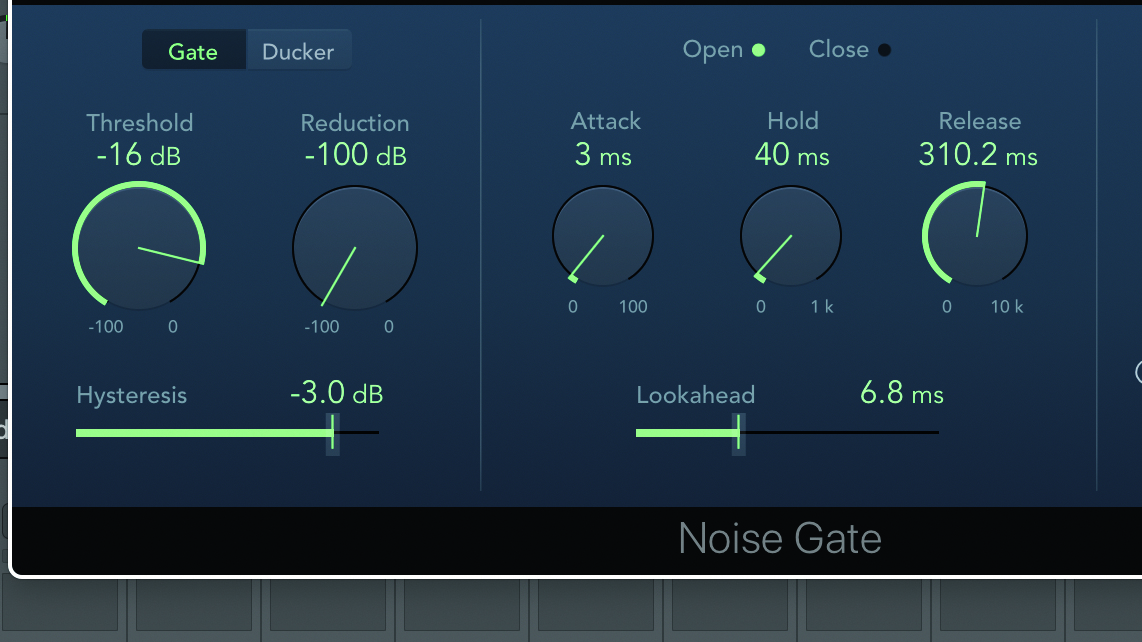Click the Hold value 40 ms

[x=792, y=155]
